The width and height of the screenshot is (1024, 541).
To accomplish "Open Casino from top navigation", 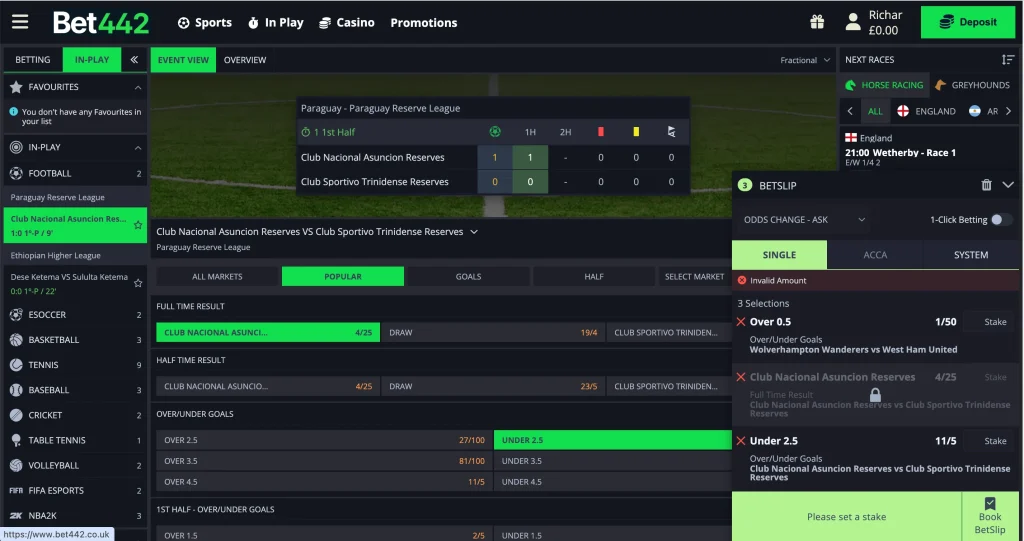I will [347, 22].
